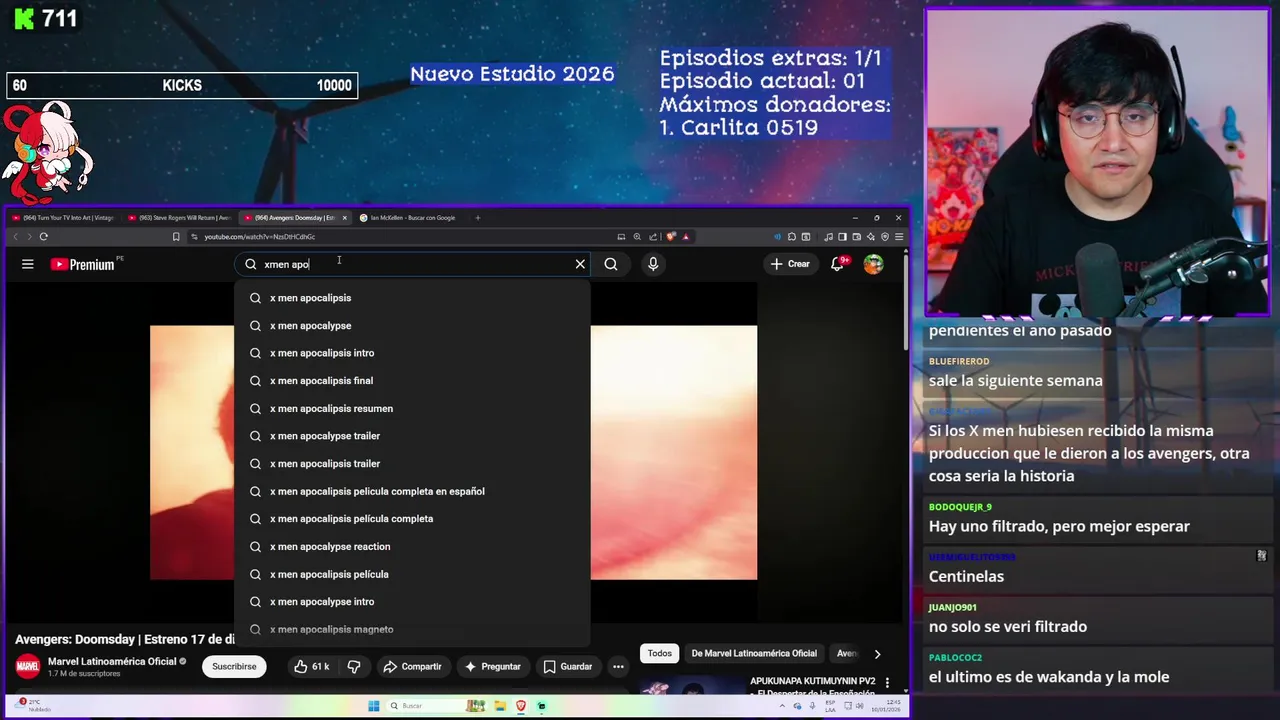Start voice search with microphone icon

click(653, 264)
